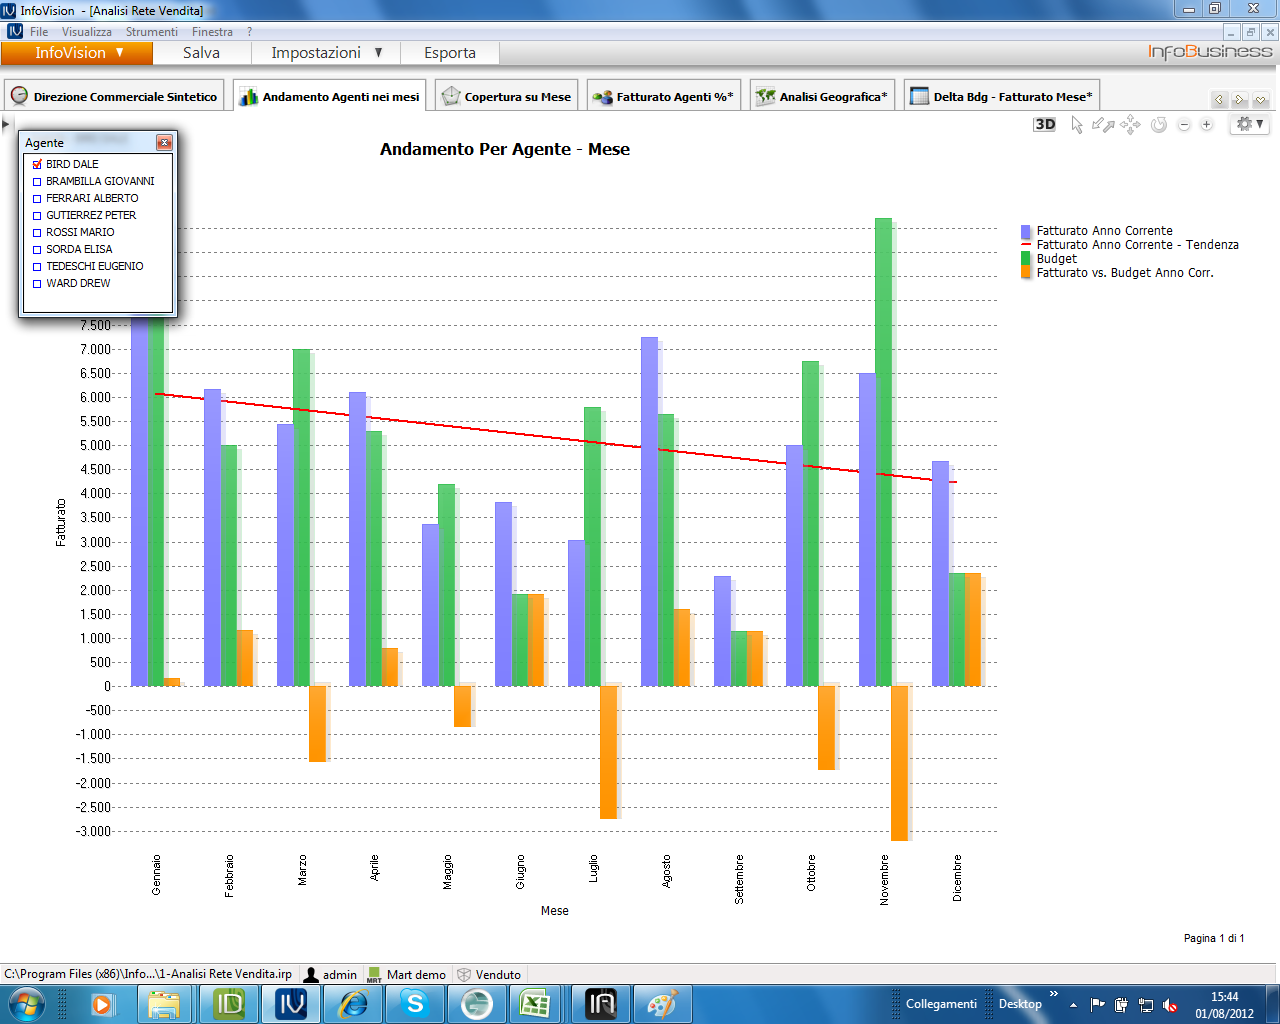Click the InfoVision IU logo in menu bar

[x=15, y=32]
